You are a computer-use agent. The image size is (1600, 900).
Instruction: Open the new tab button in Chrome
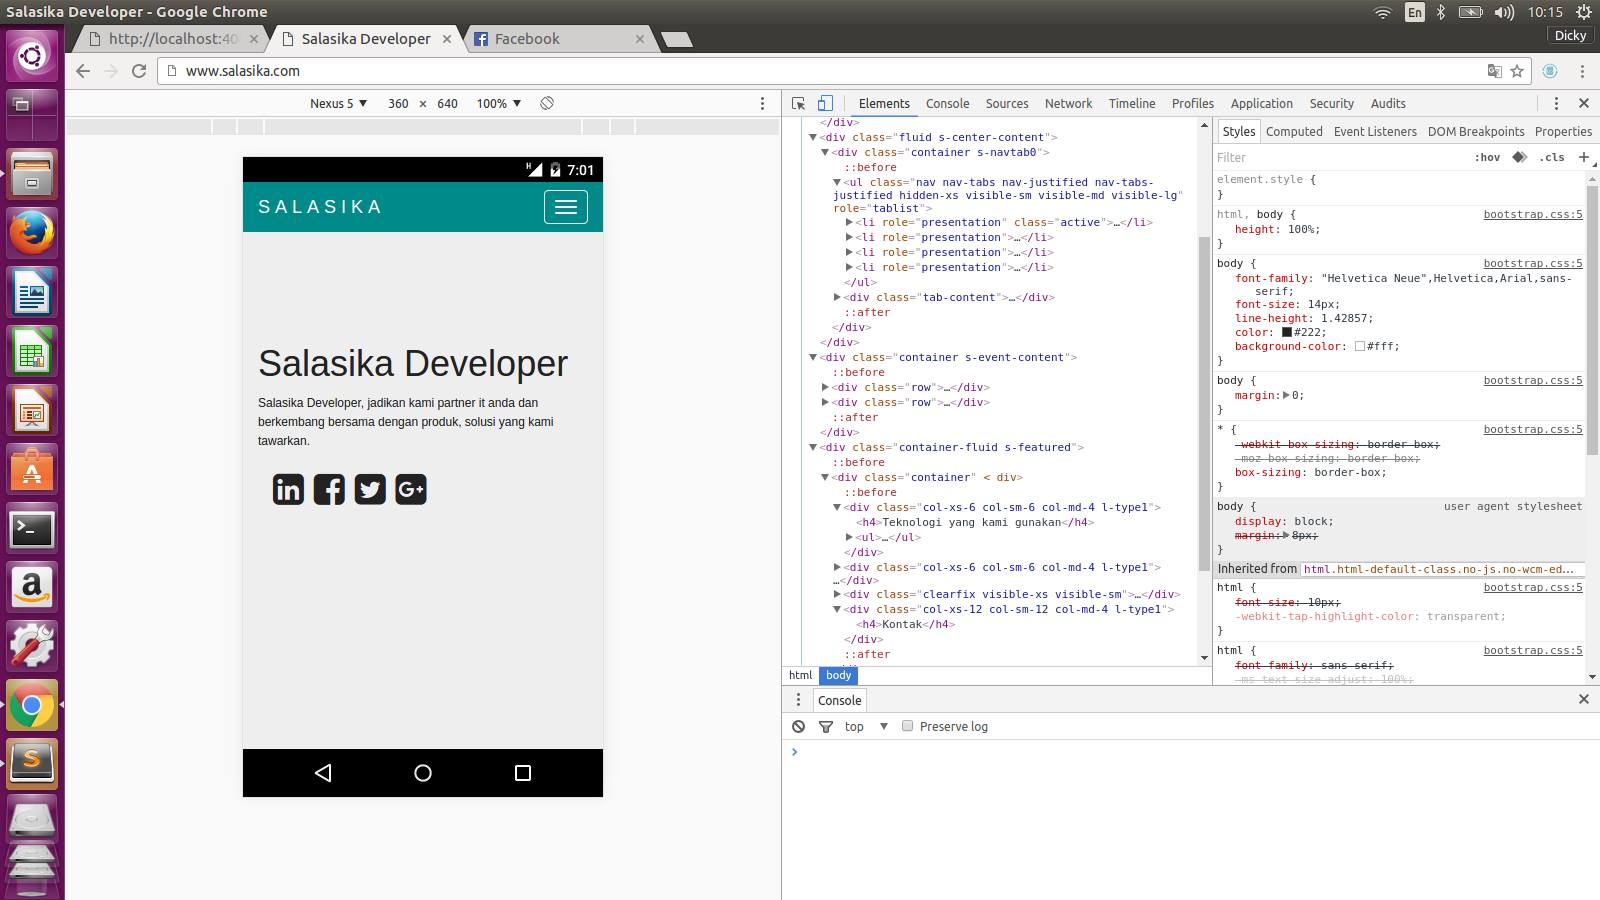(x=677, y=39)
